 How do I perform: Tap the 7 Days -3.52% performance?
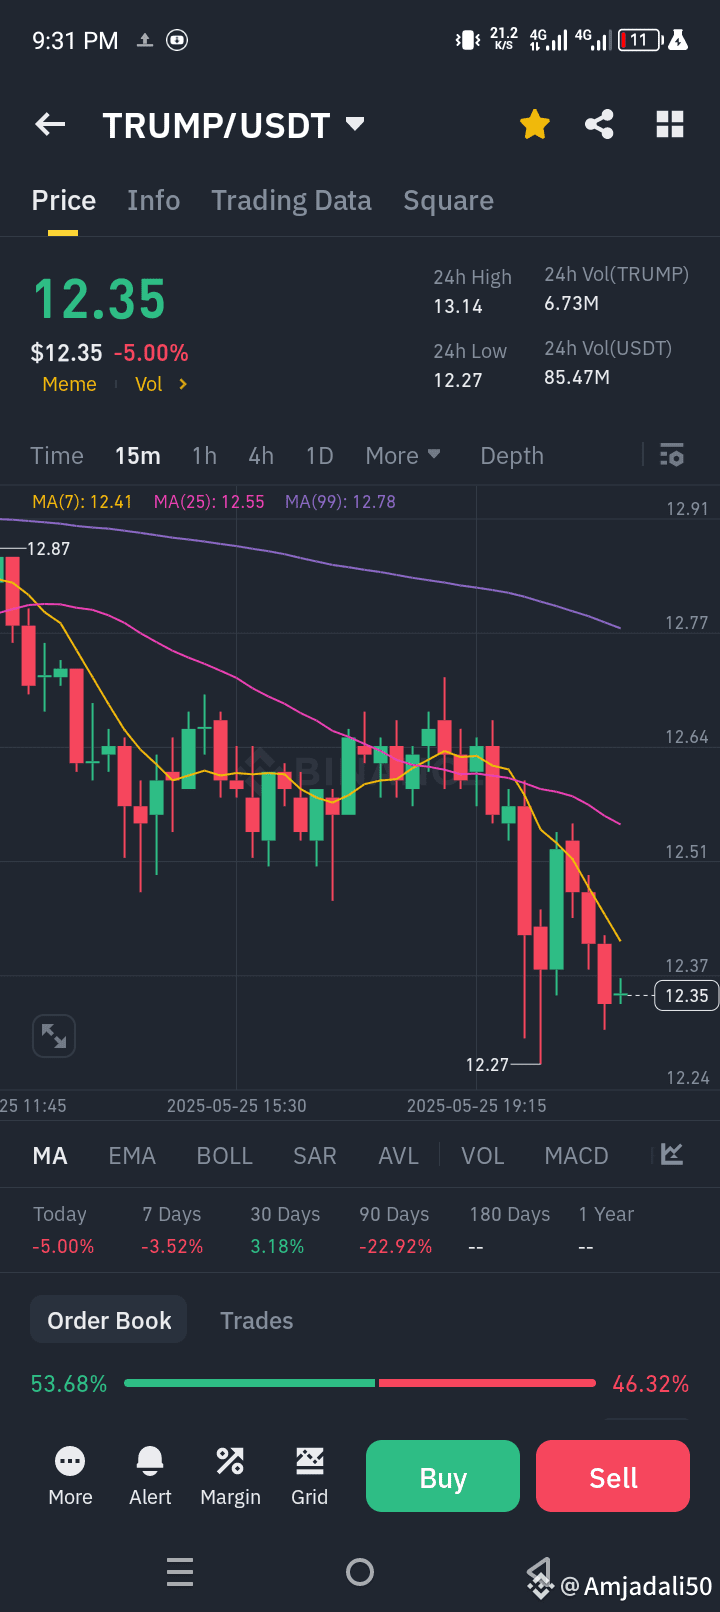(x=172, y=1230)
